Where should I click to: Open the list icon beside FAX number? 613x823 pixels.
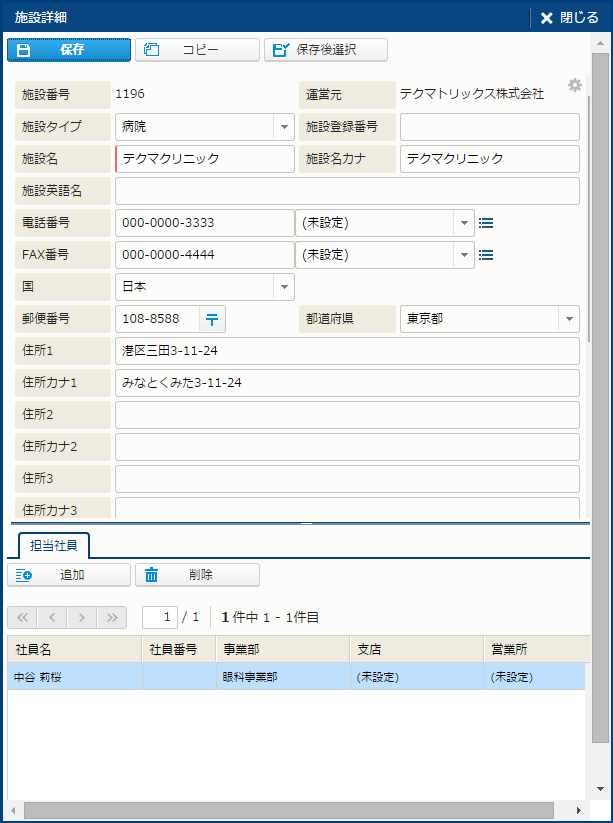[x=486, y=255]
